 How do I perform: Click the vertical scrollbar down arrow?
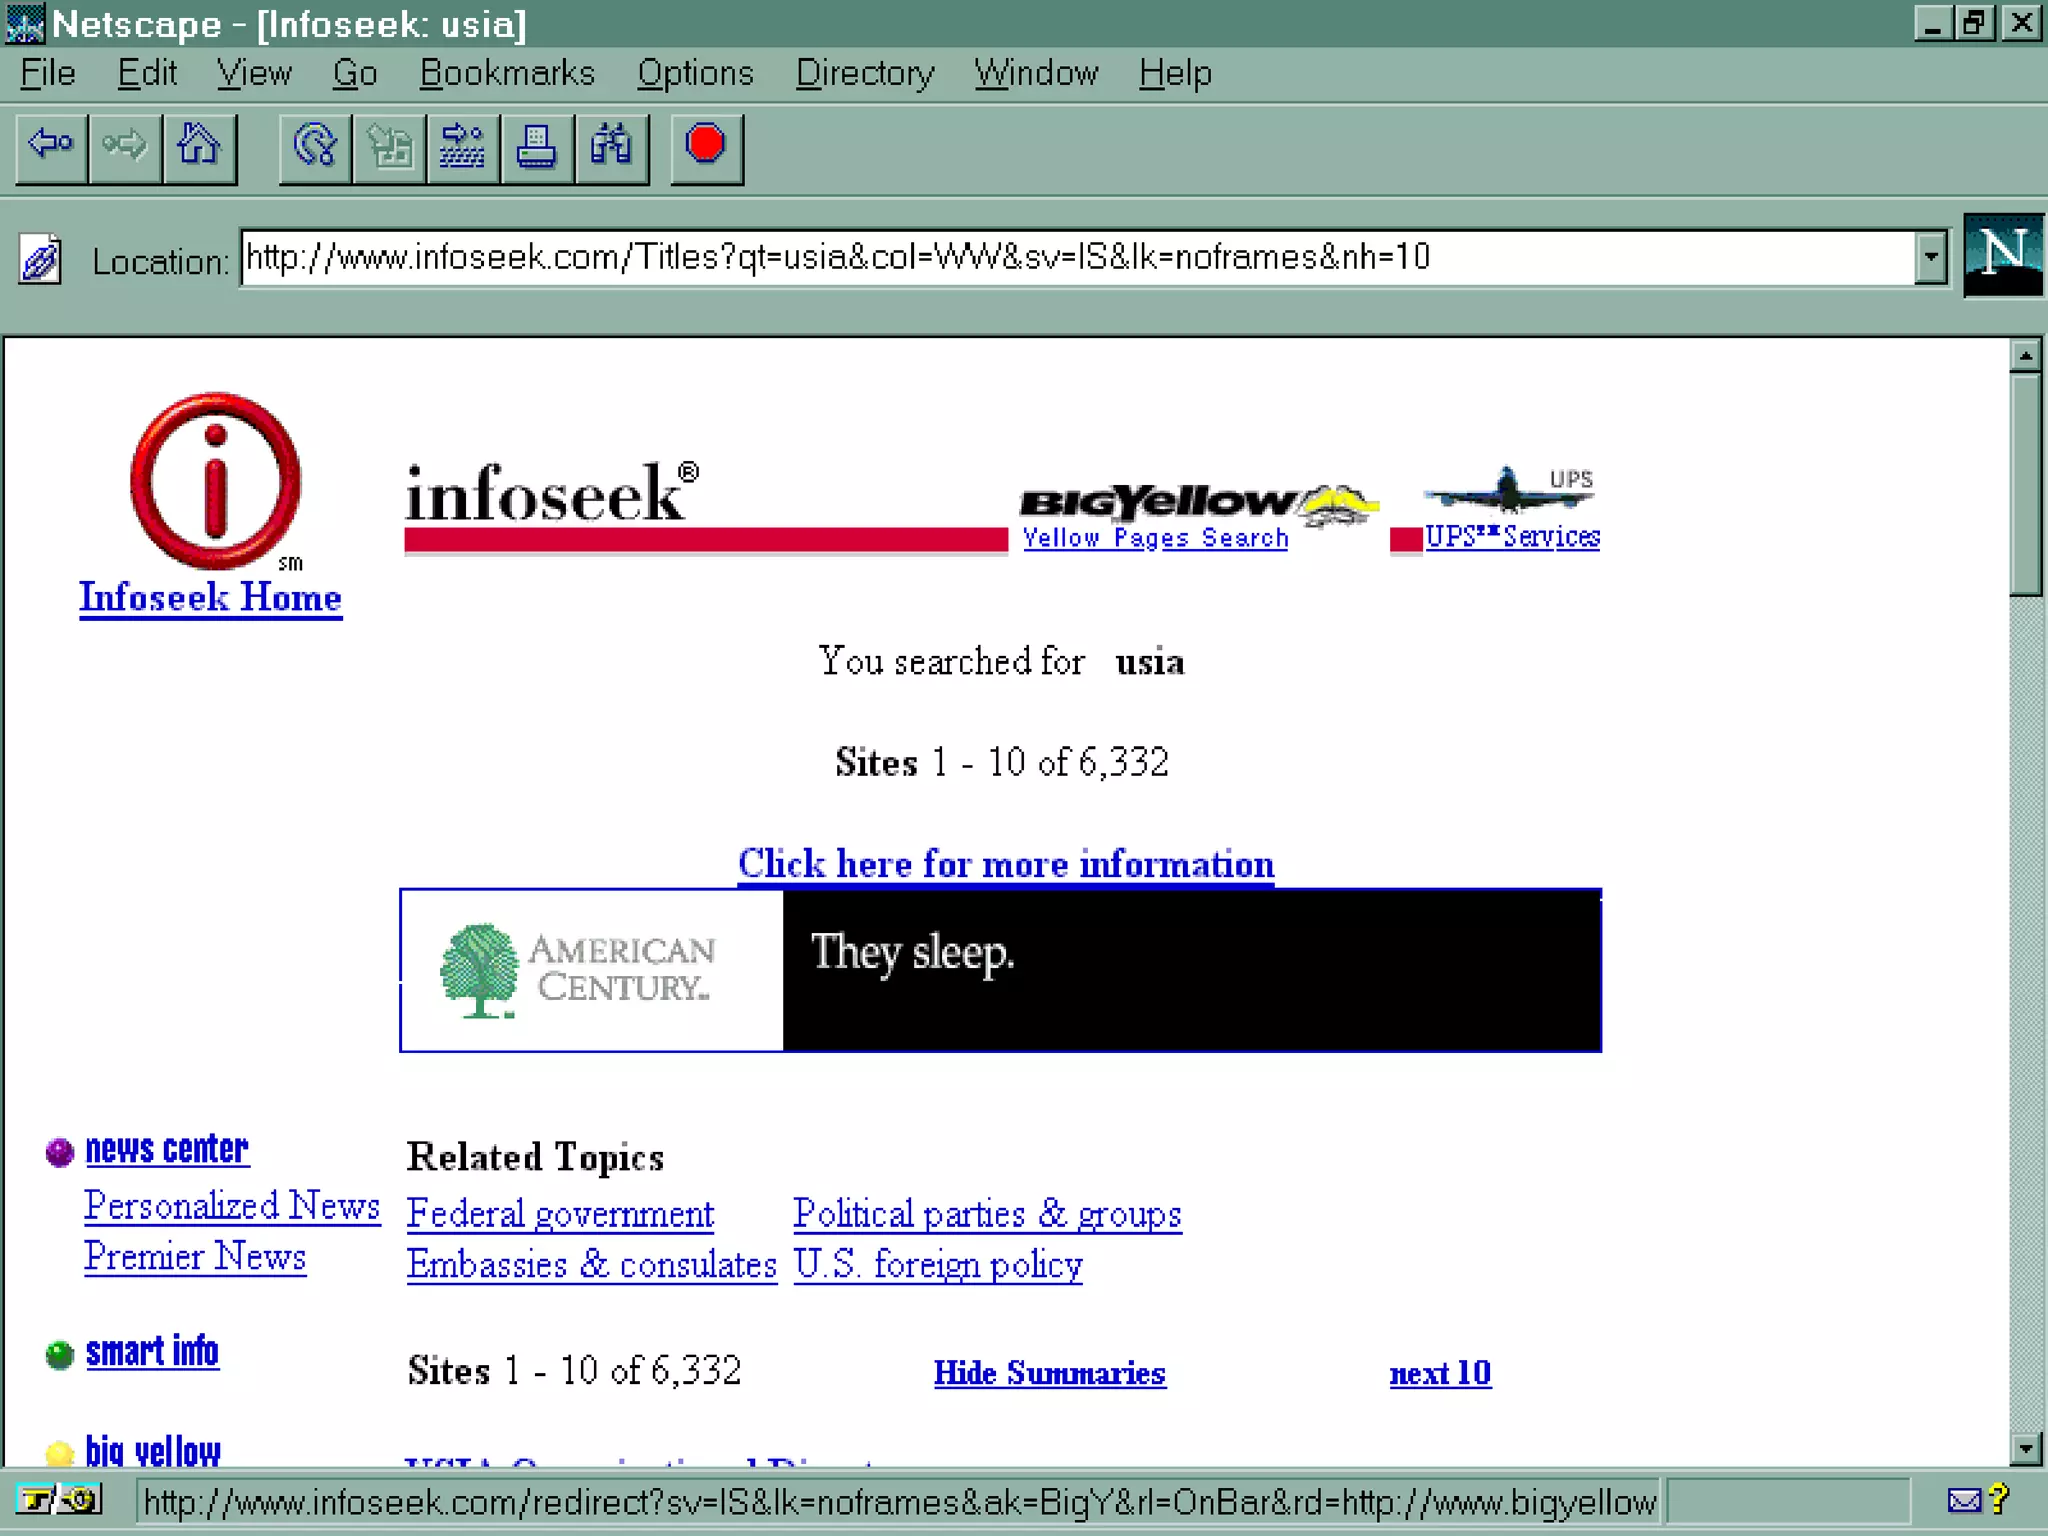tap(2025, 1447)
